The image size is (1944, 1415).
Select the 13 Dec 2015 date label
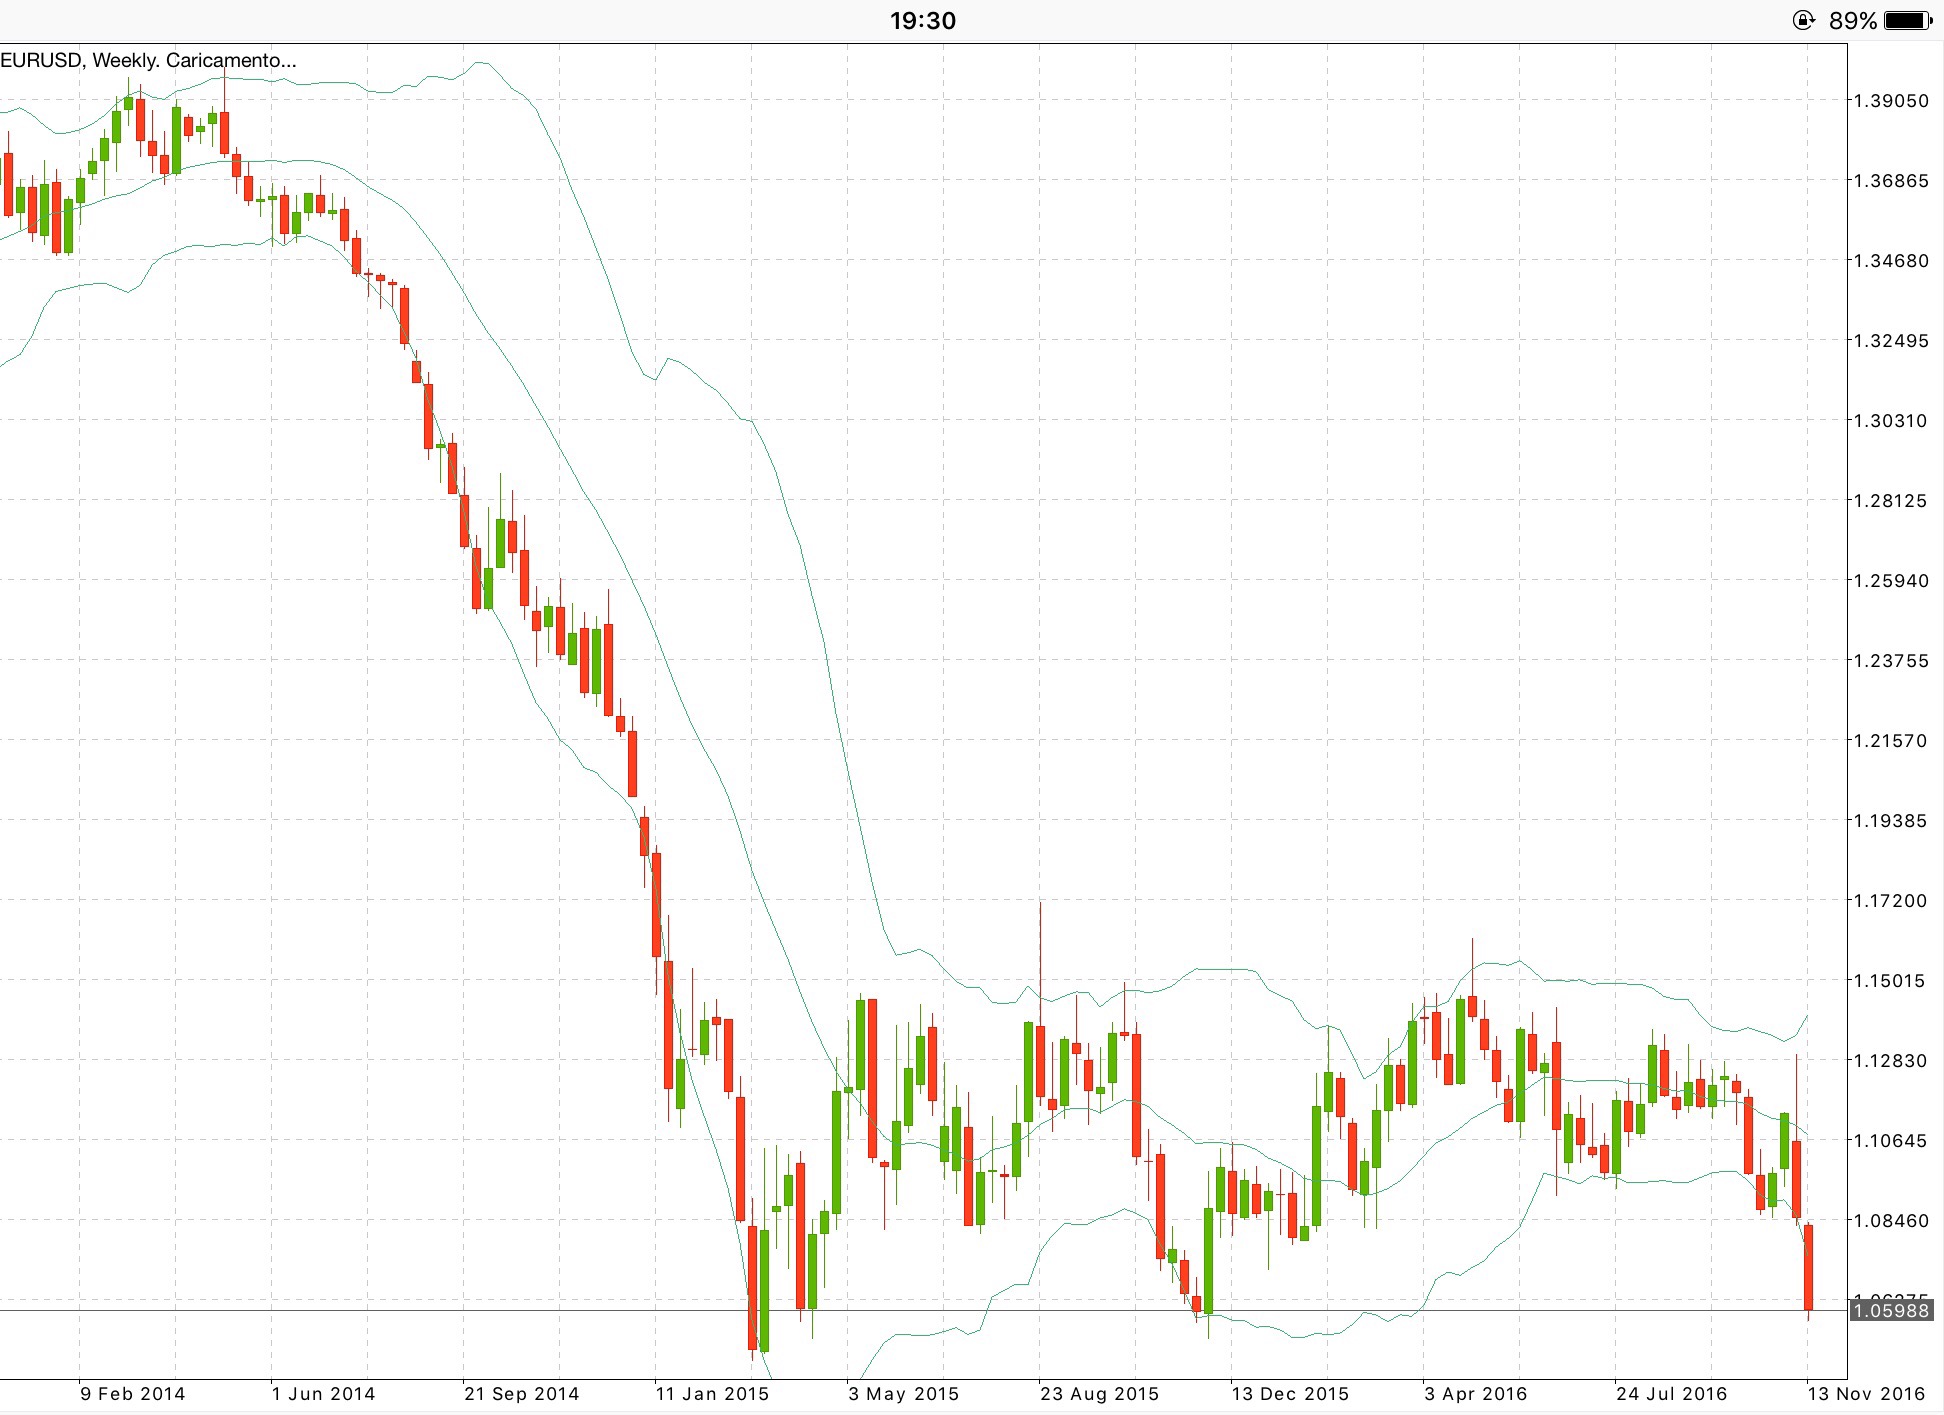click(1289, 1393)
